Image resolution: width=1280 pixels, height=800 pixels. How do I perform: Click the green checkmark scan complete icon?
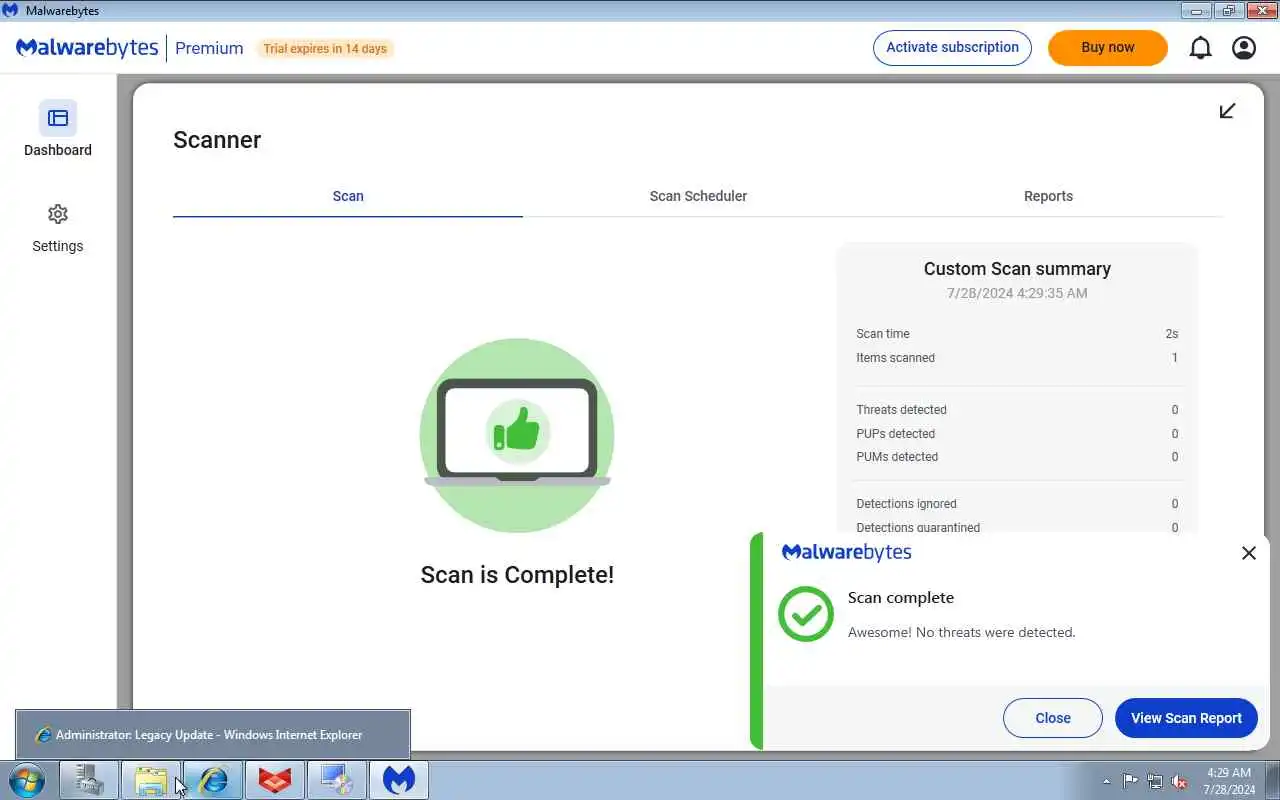point(806,614)
